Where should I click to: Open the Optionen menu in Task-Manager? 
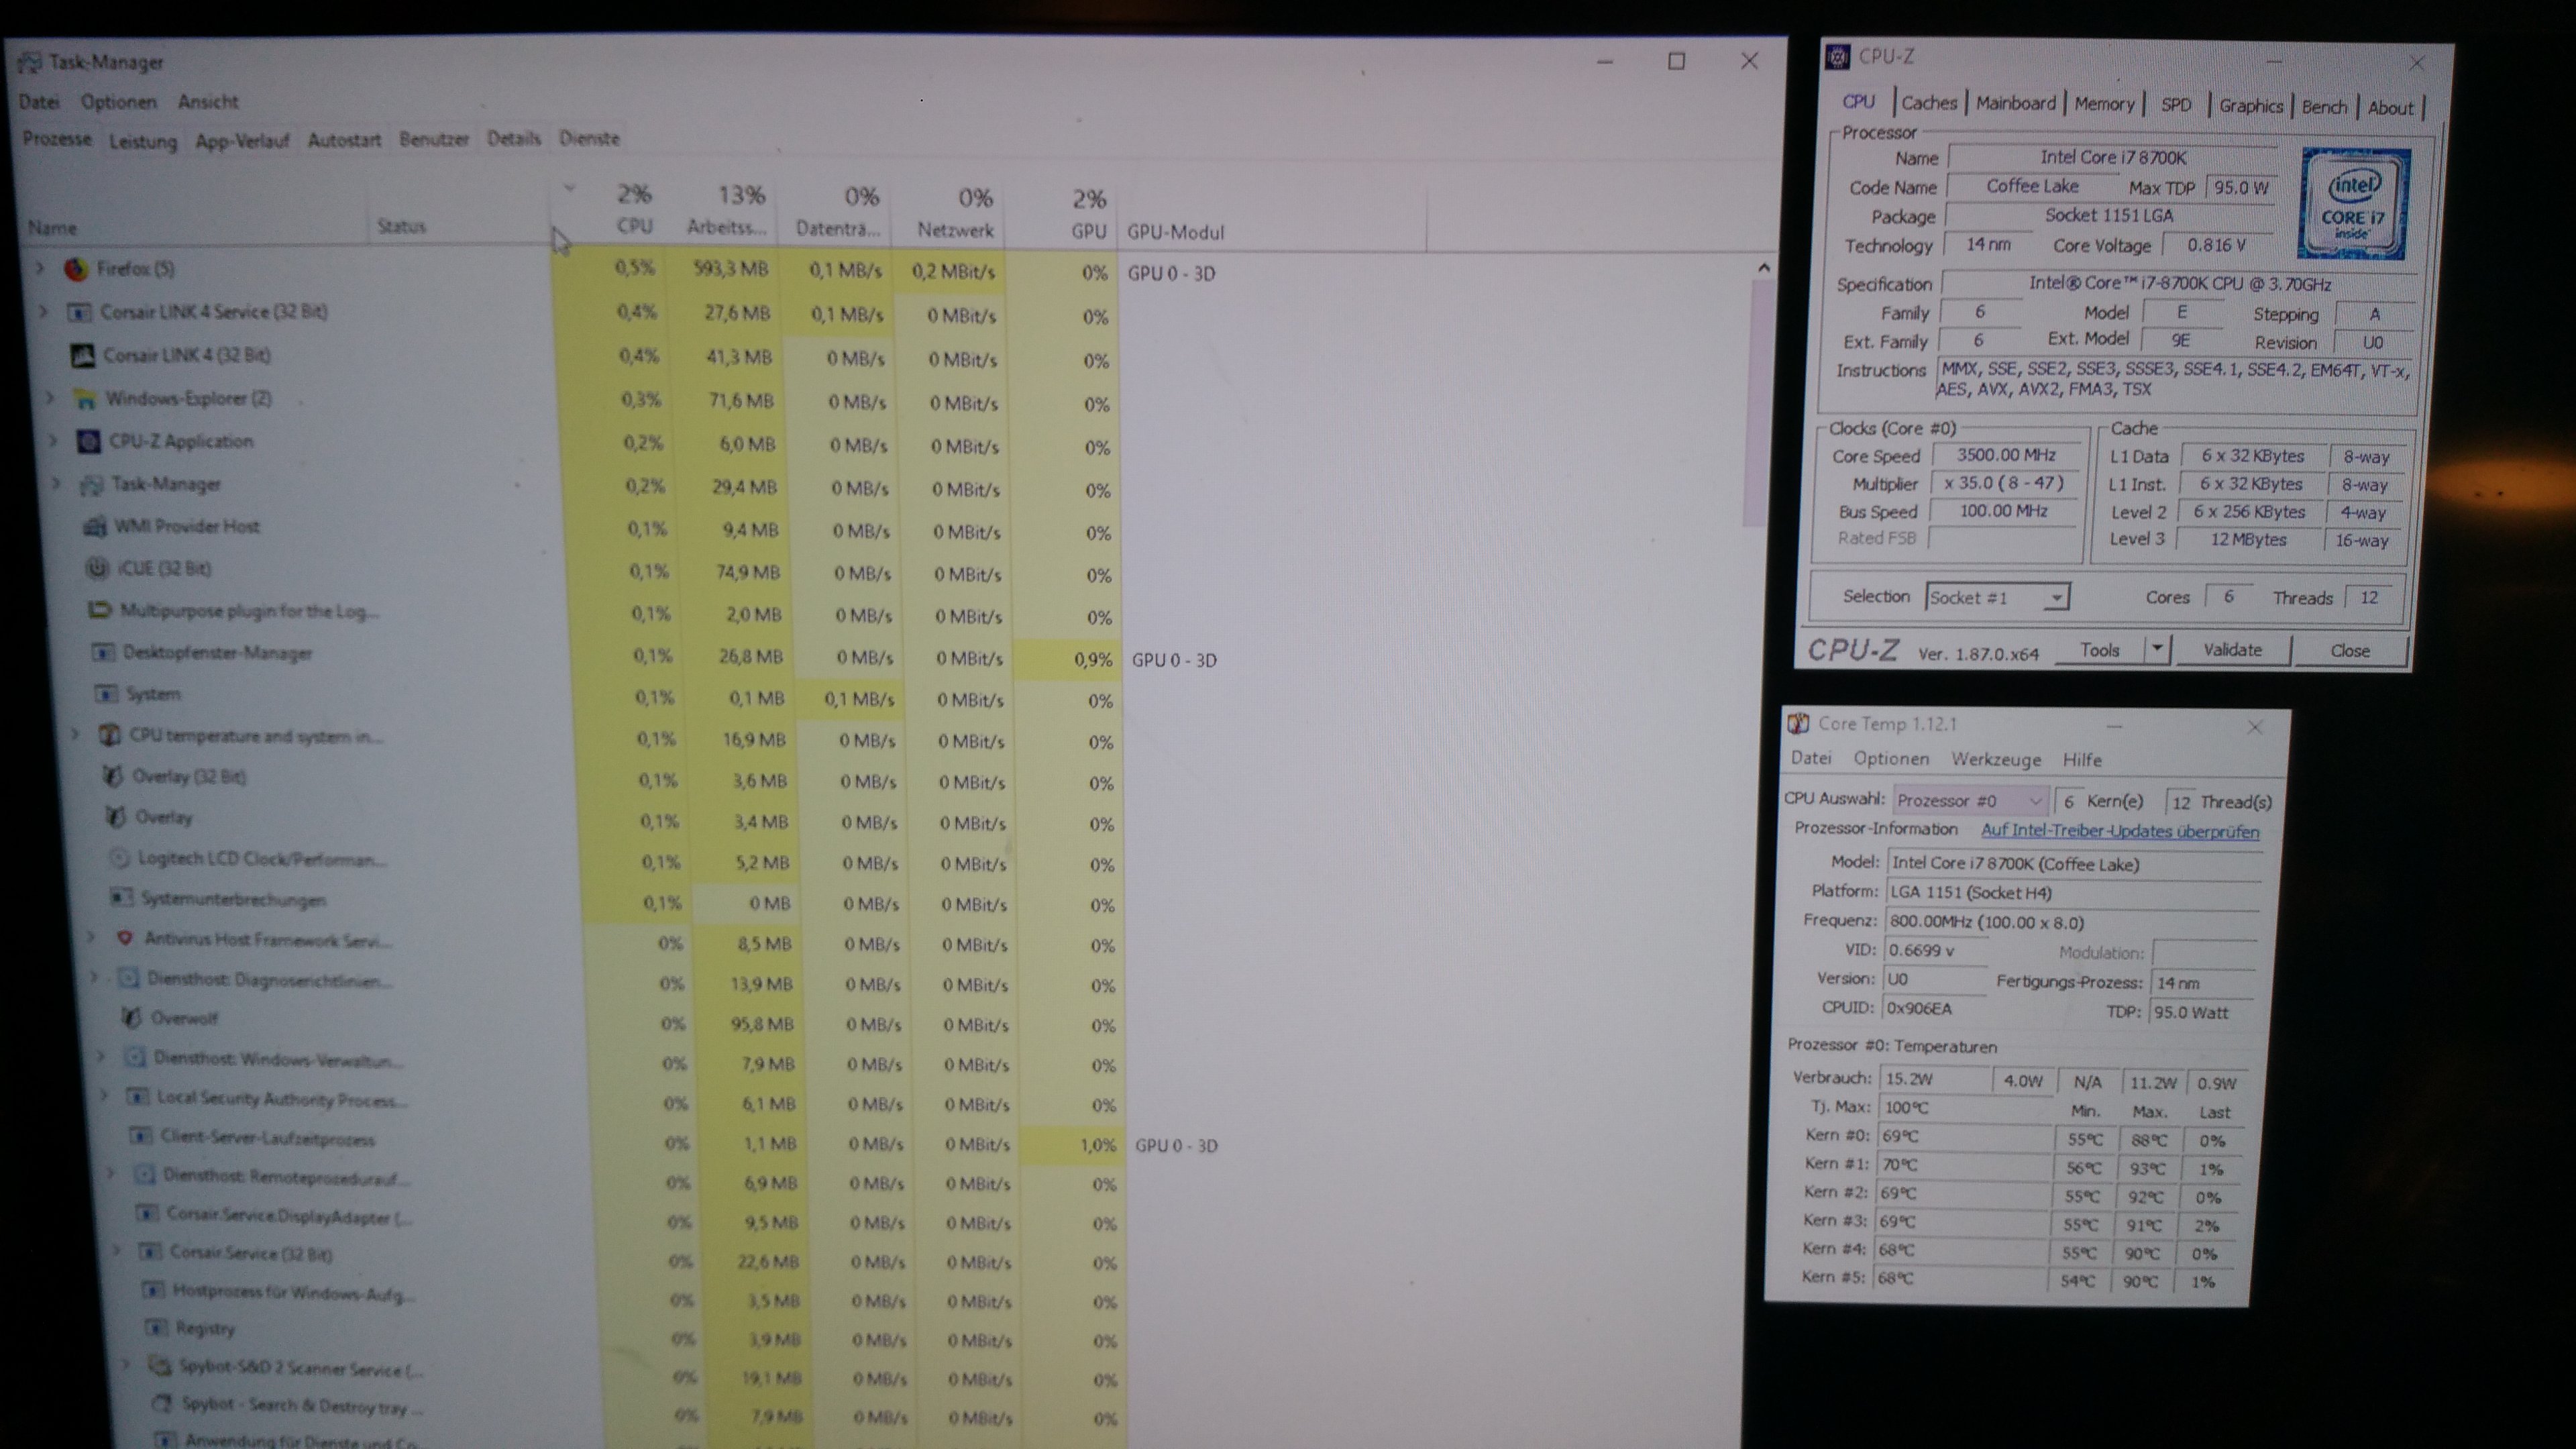(x=119, y=102)
